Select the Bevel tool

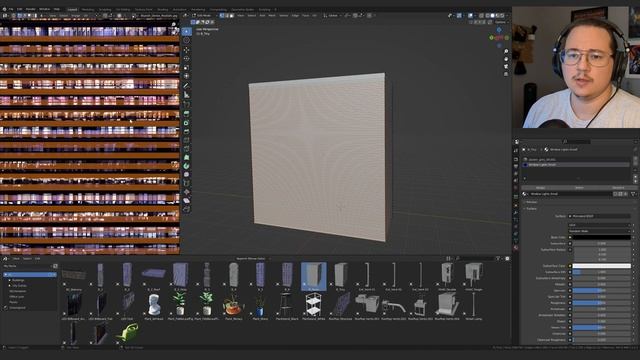tap(187, 131)
